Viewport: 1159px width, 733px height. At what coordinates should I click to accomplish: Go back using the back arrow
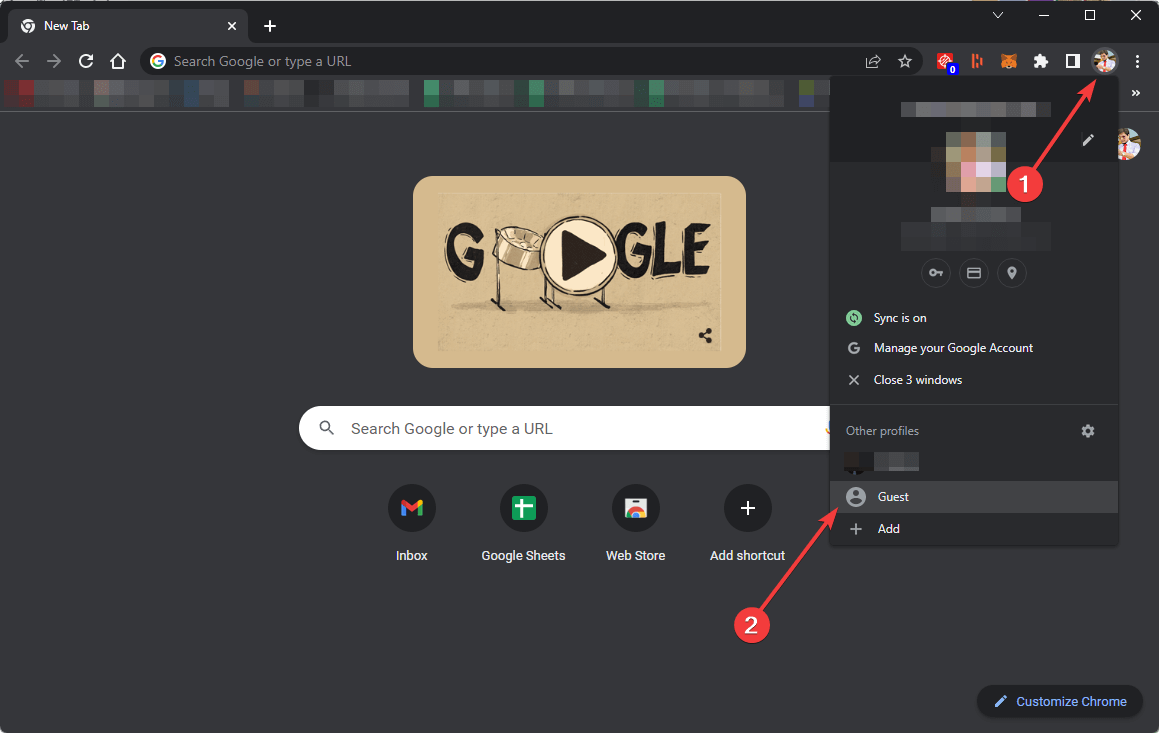22,61
